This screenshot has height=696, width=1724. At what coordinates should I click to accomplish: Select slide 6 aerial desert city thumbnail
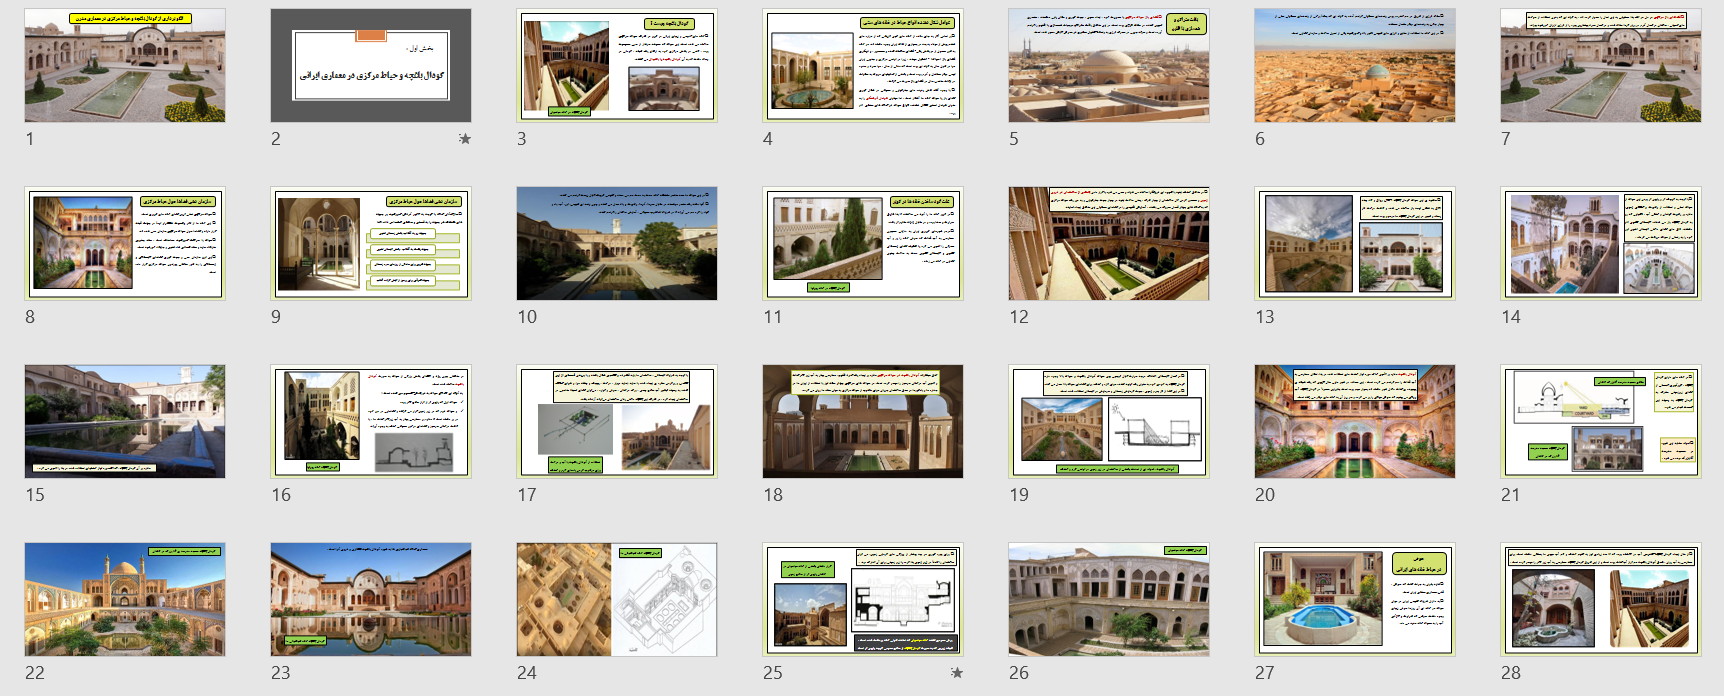tap(1355, 66)
